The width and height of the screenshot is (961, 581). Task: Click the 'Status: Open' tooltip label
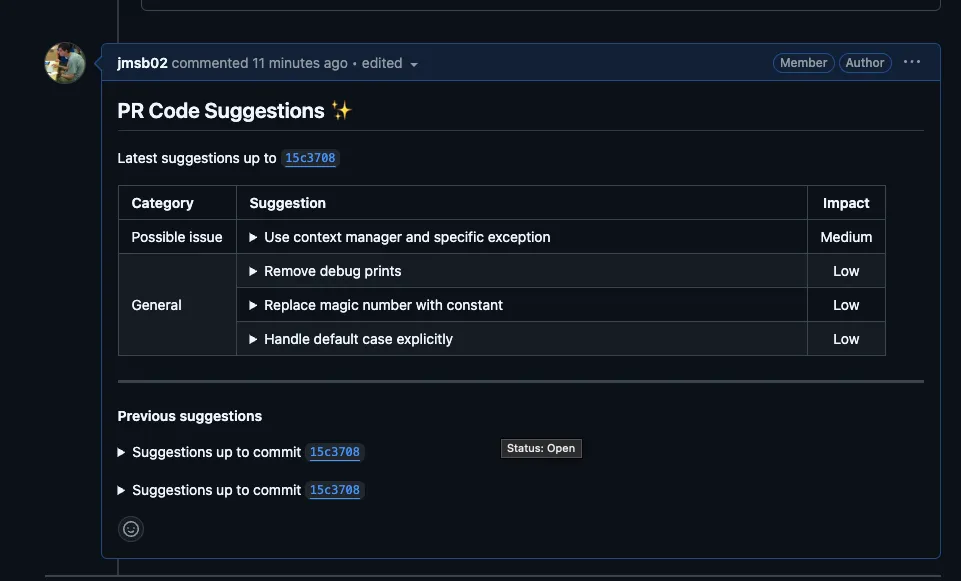(541, 449)
